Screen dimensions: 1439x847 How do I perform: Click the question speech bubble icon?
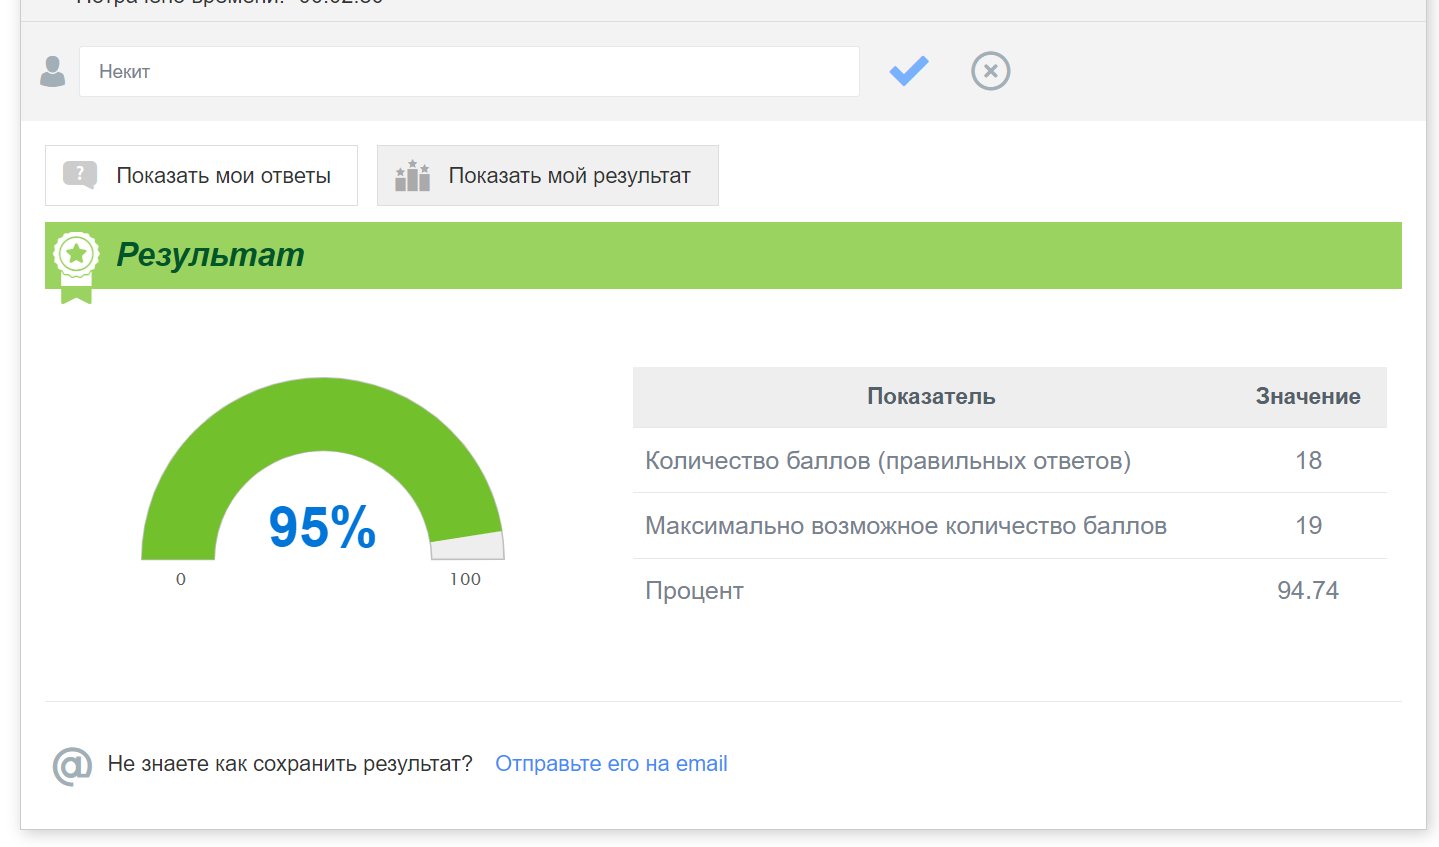click(80, 175)
